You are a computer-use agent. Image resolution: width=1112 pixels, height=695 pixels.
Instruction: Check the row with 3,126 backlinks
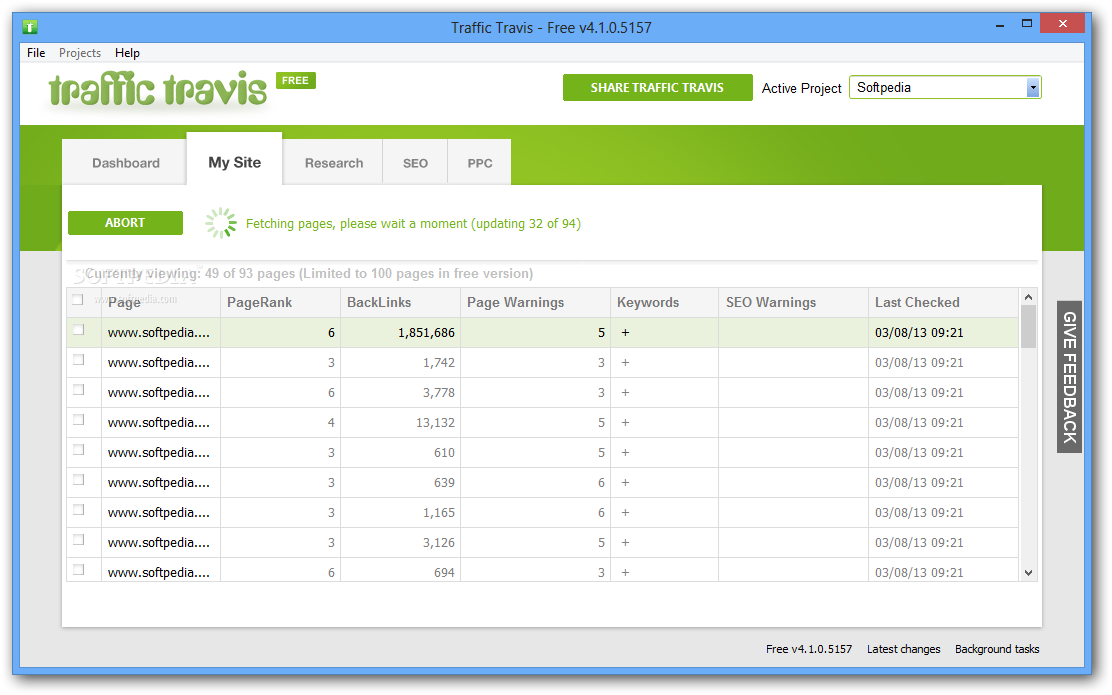click(79, 540)
